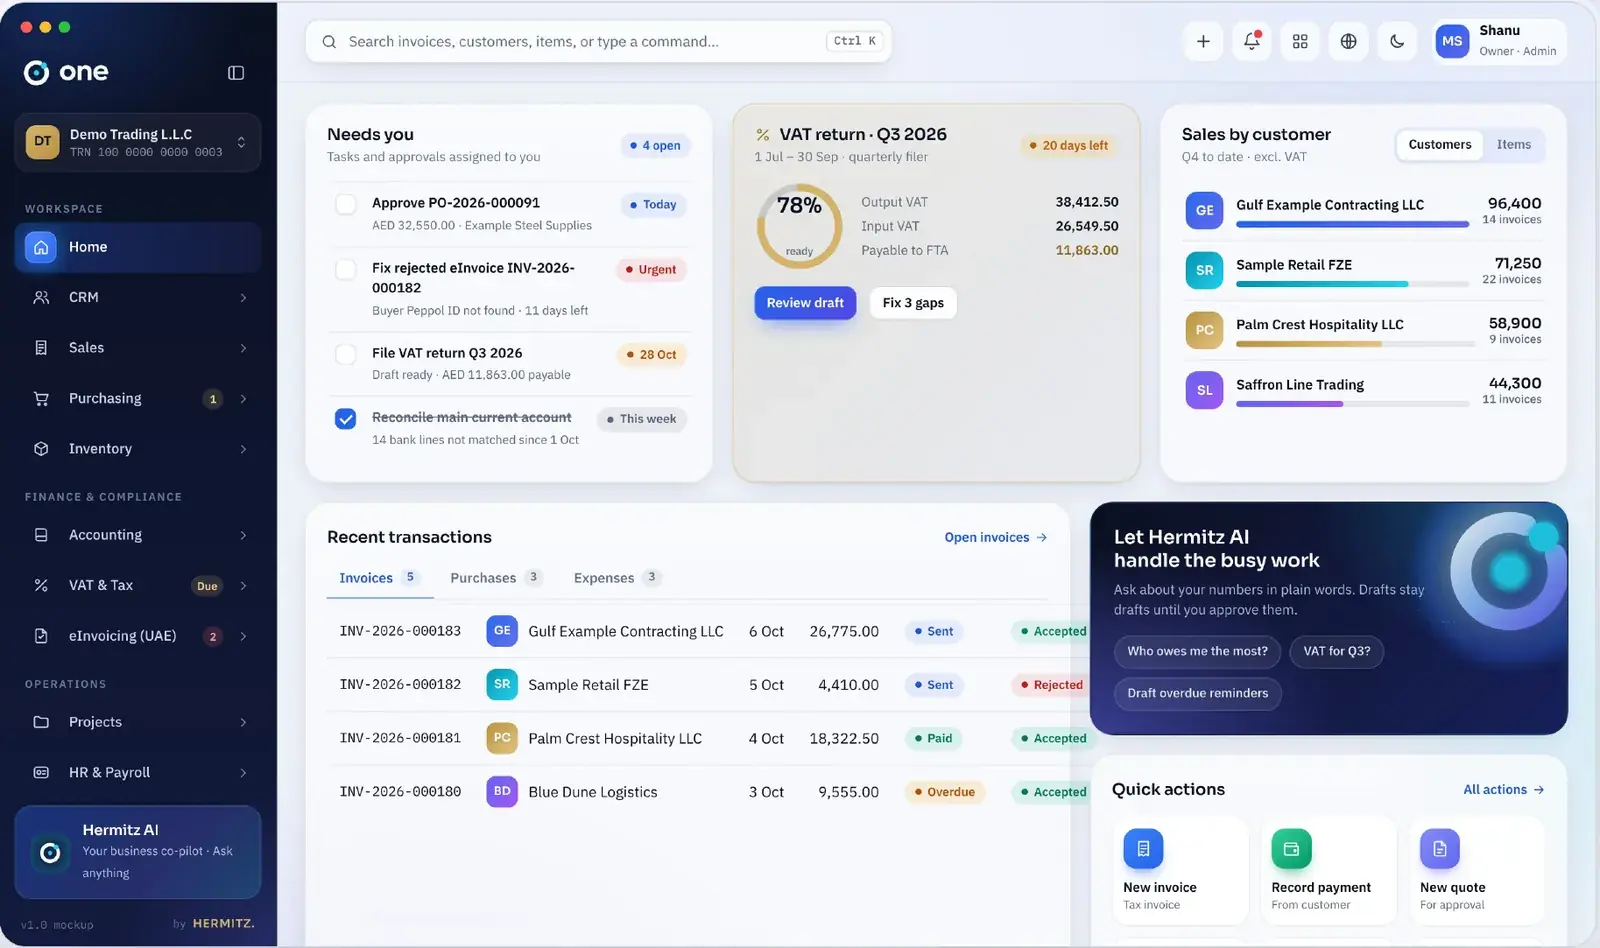Click Saffron Line Trading sales bar
1600x948 pixels.
coord(1355,404)
